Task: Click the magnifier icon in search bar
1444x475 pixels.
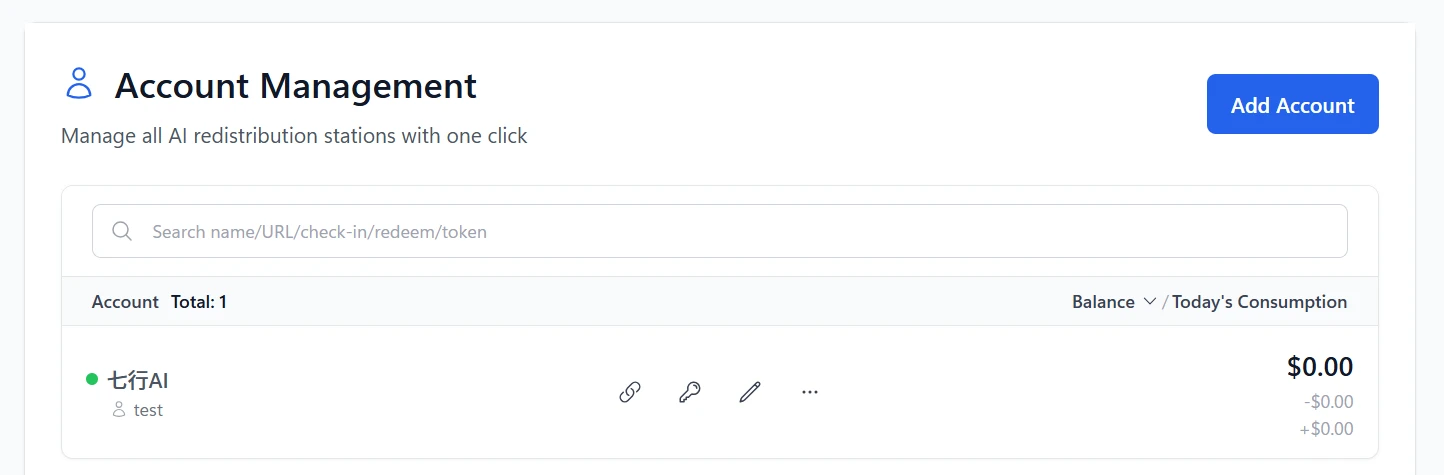Action: (122, 231)
